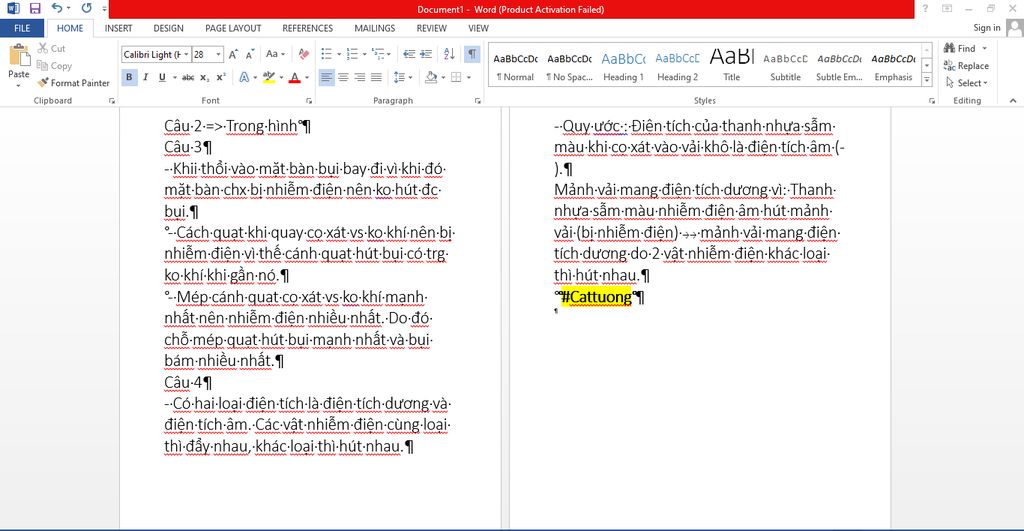This screenshot has width=1024, height=531.
Task: Click the Find button
Action: pos(959,48)
